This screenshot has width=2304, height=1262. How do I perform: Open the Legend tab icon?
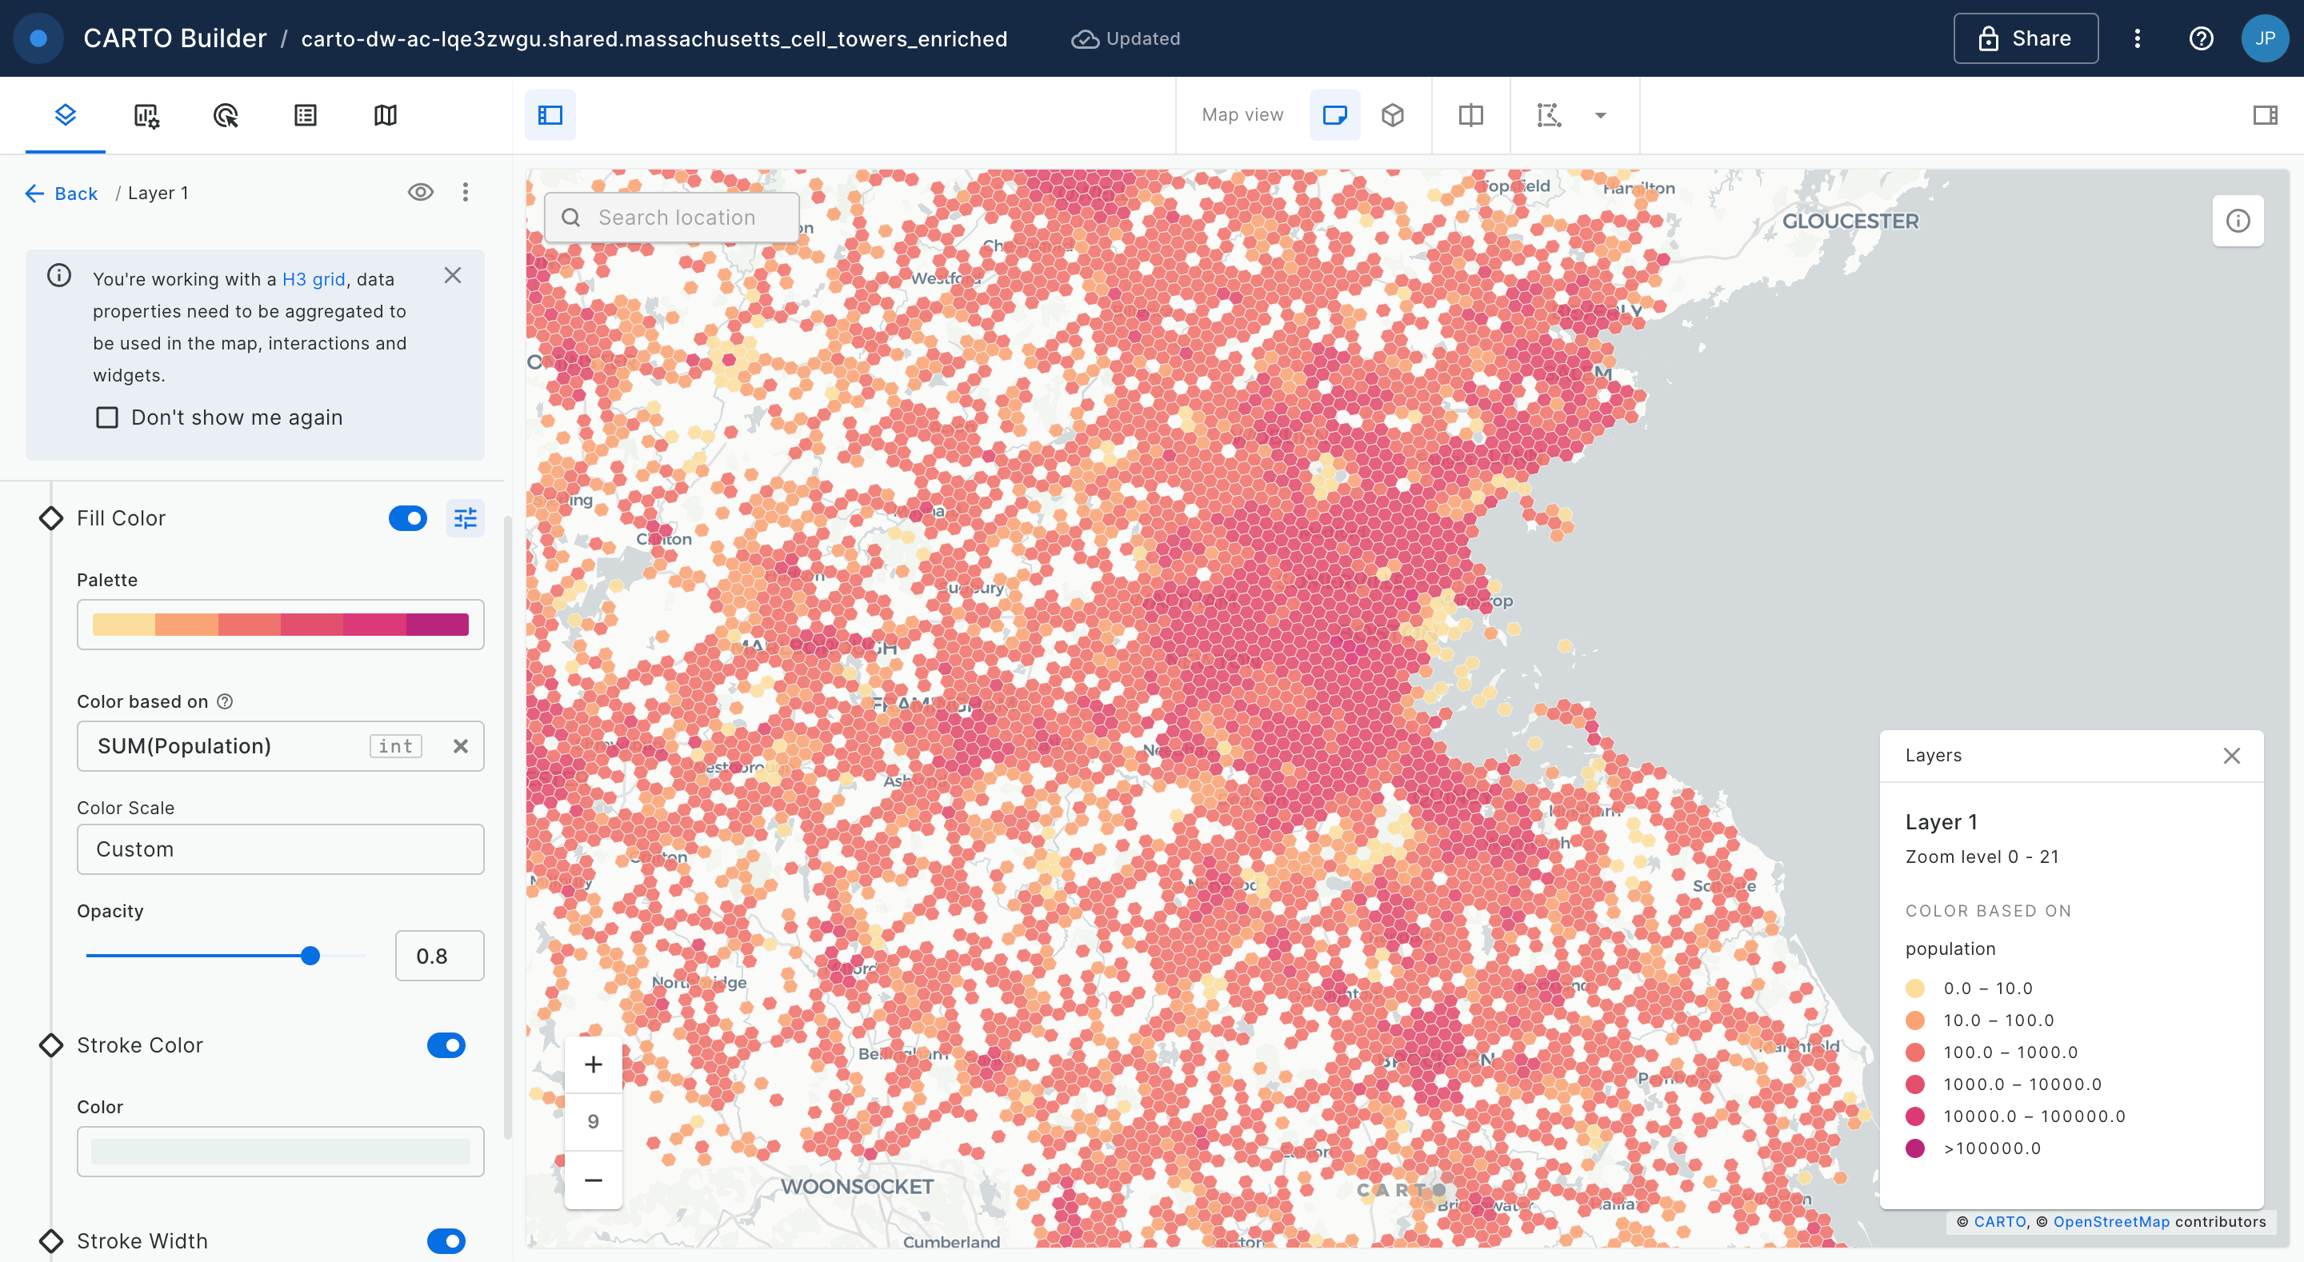point(305,115)
